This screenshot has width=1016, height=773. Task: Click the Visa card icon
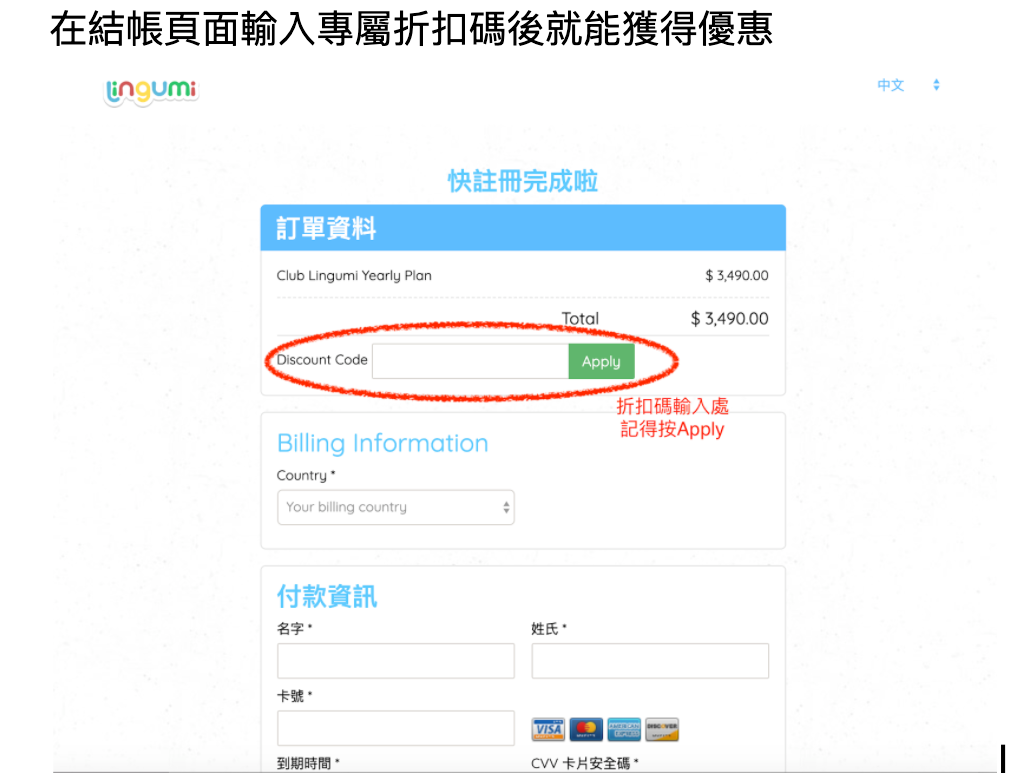click(x=548, y=729)
